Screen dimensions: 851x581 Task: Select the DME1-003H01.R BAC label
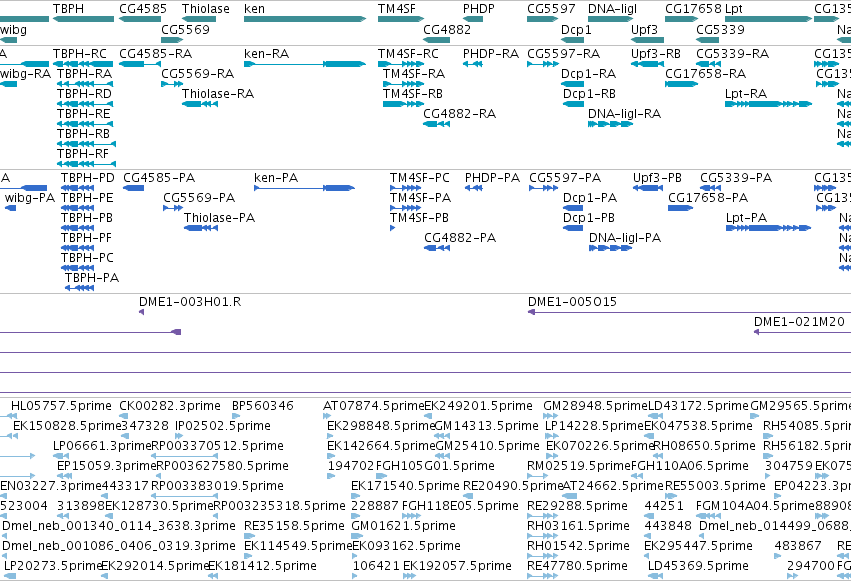(190, 302)
